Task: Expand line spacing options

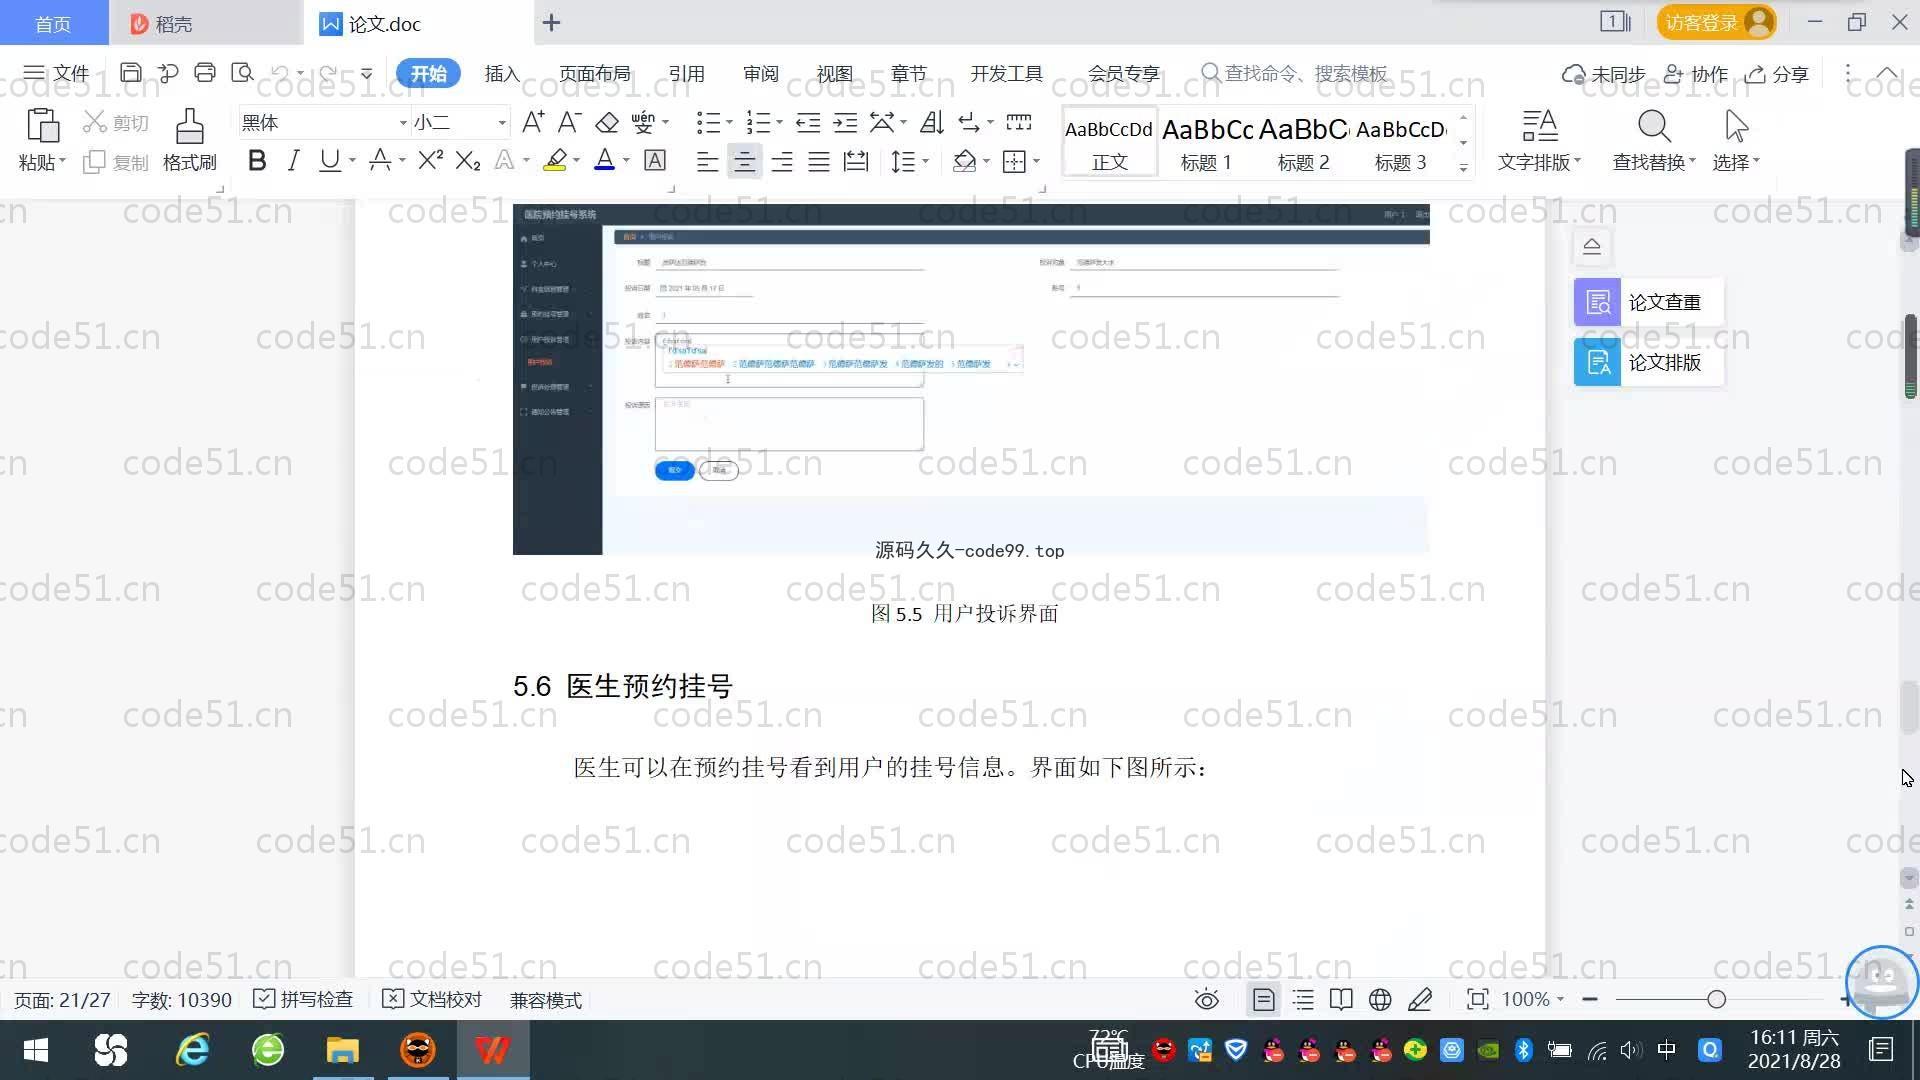Action: 926,161
